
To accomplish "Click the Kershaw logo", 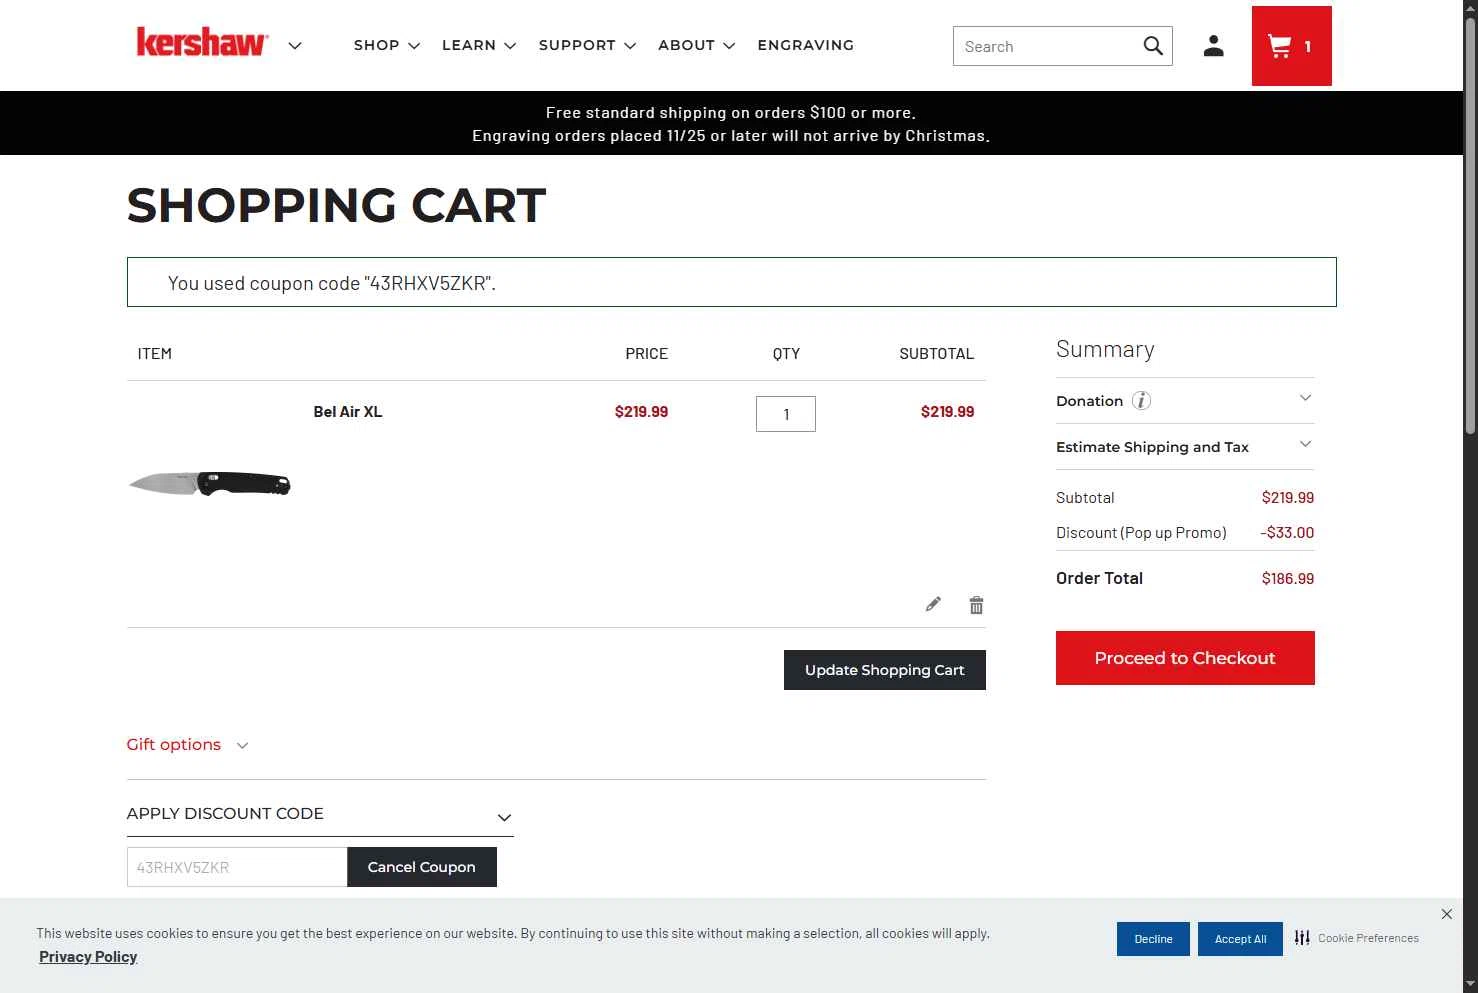I will coord(201,42).
